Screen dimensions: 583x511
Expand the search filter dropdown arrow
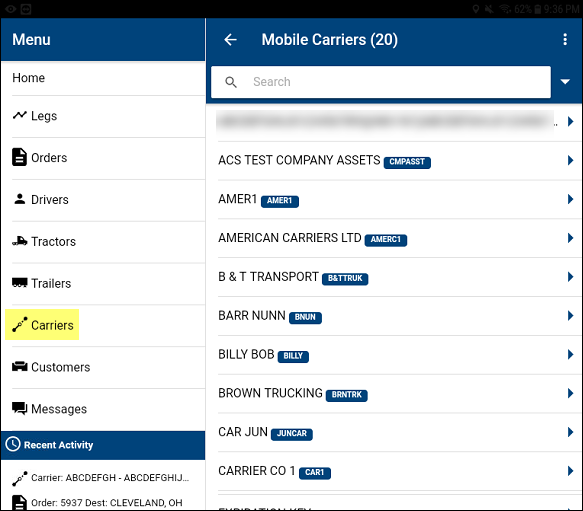pyautogui.click(x=565, y=82)
